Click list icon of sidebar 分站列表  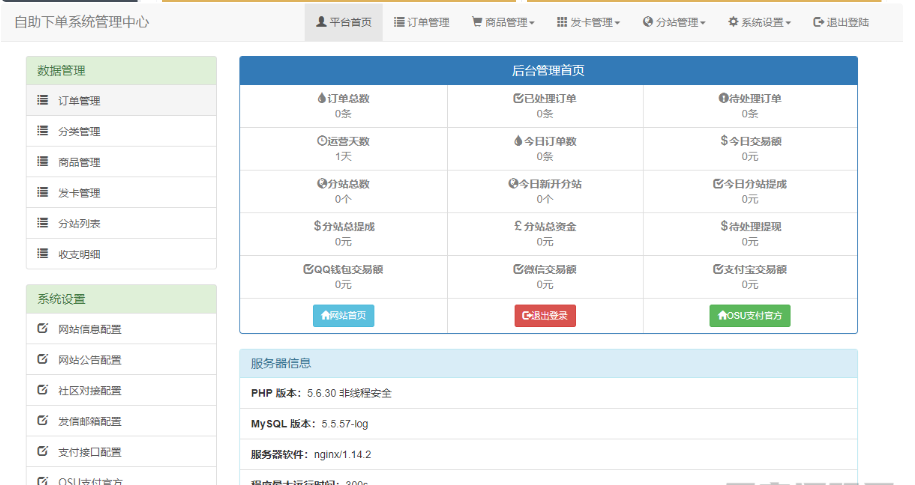[x=43, y=222]
